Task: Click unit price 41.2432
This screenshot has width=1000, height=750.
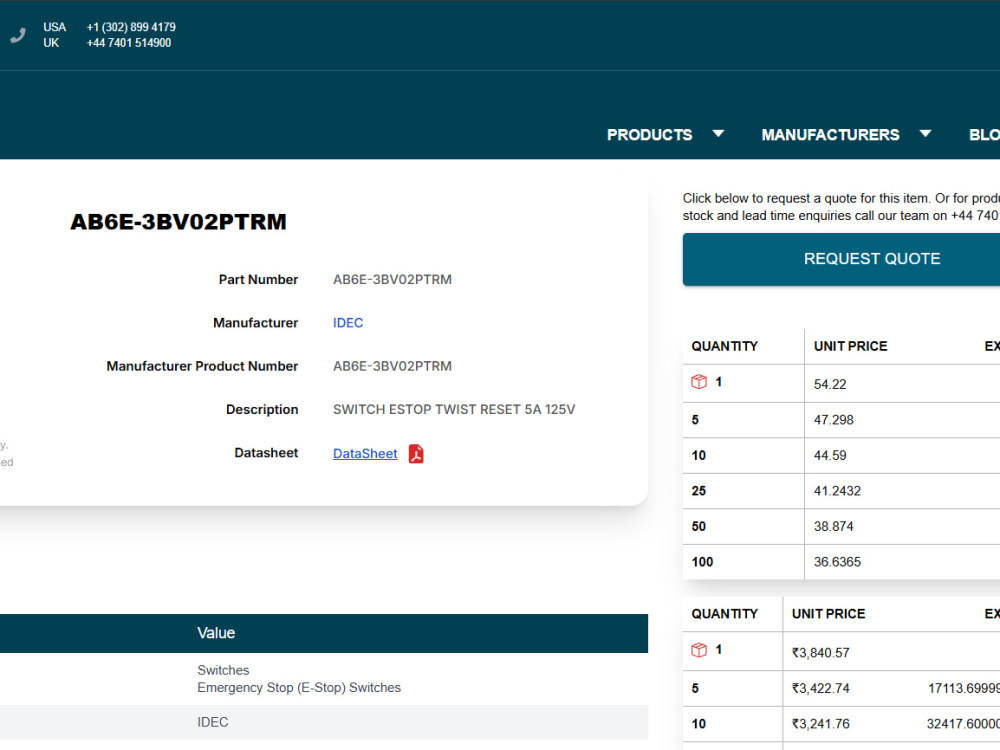Action: [837, 491]
